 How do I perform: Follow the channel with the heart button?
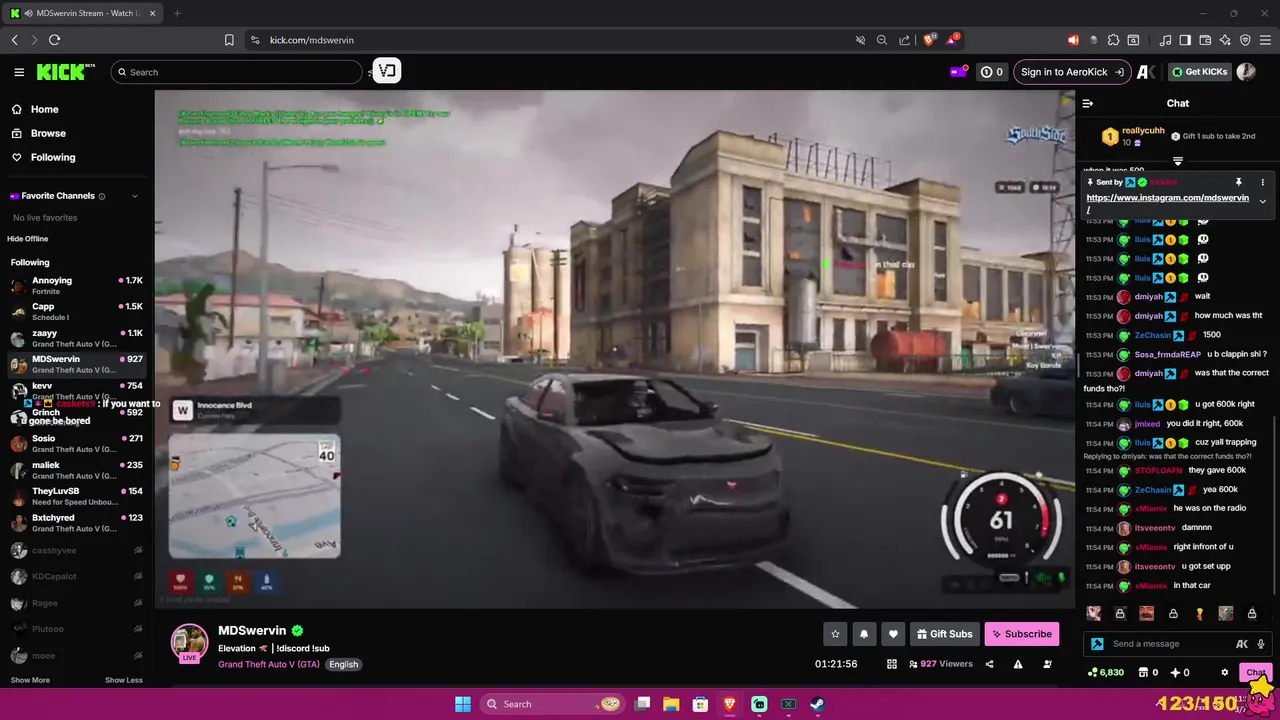(x=893, y=634)
